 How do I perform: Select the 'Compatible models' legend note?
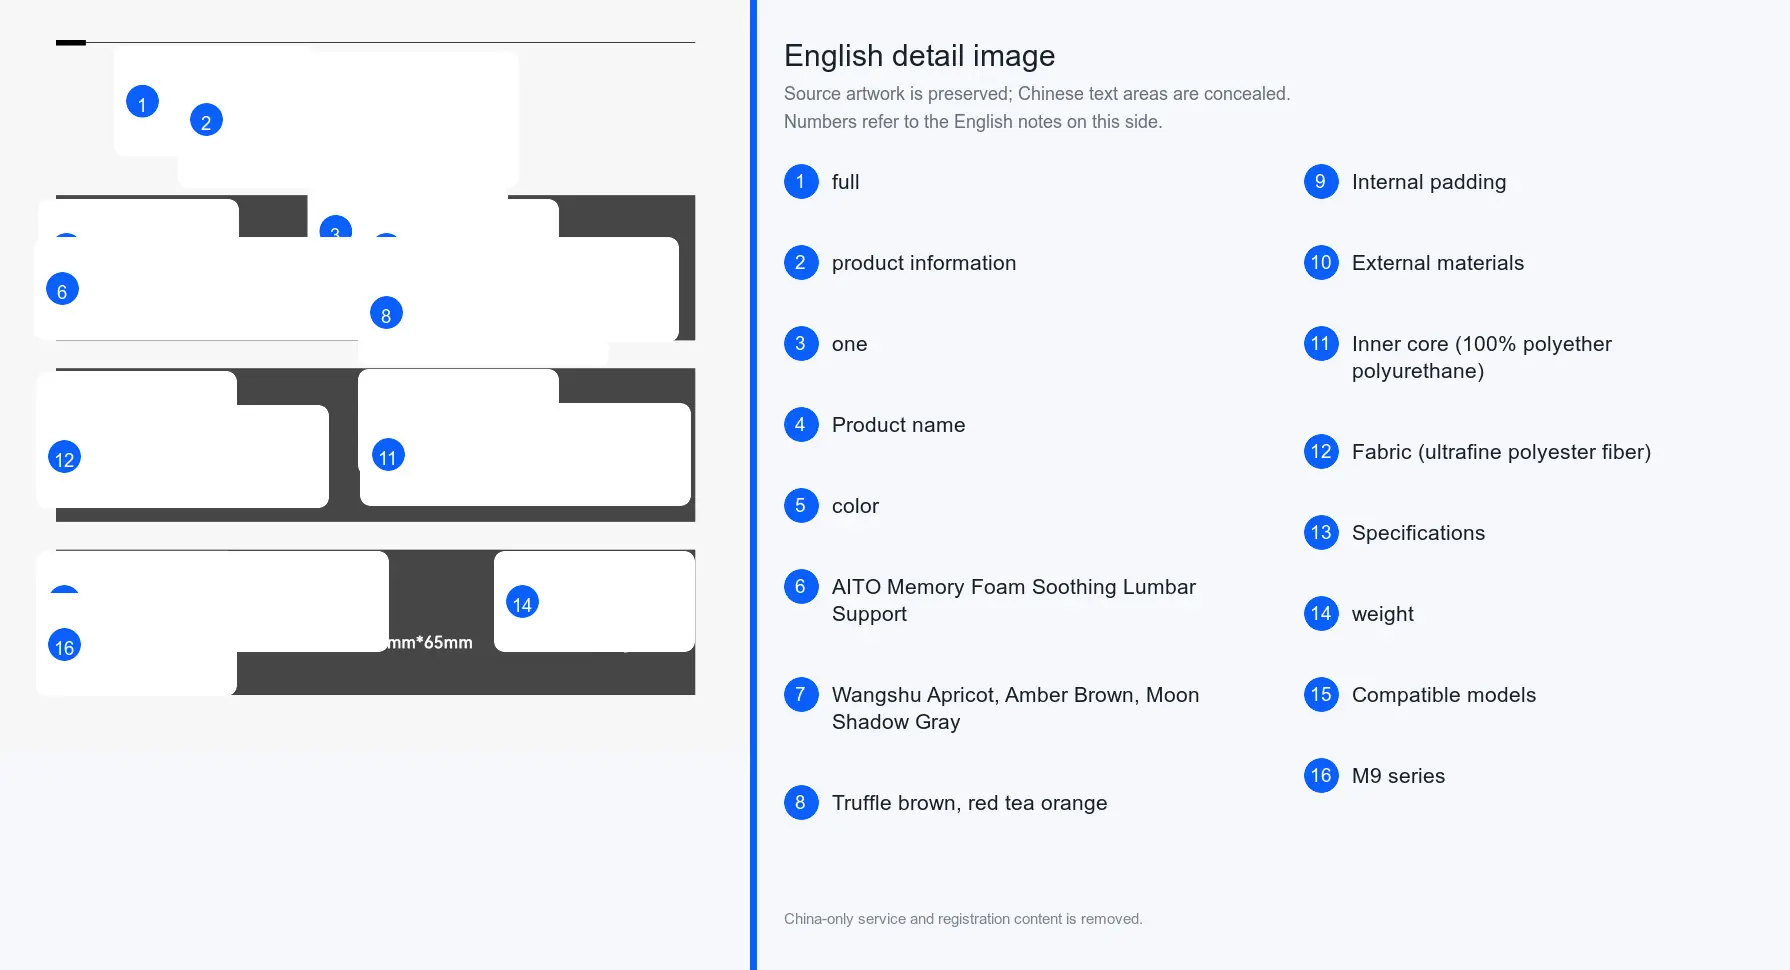(x=1444, y=695)
